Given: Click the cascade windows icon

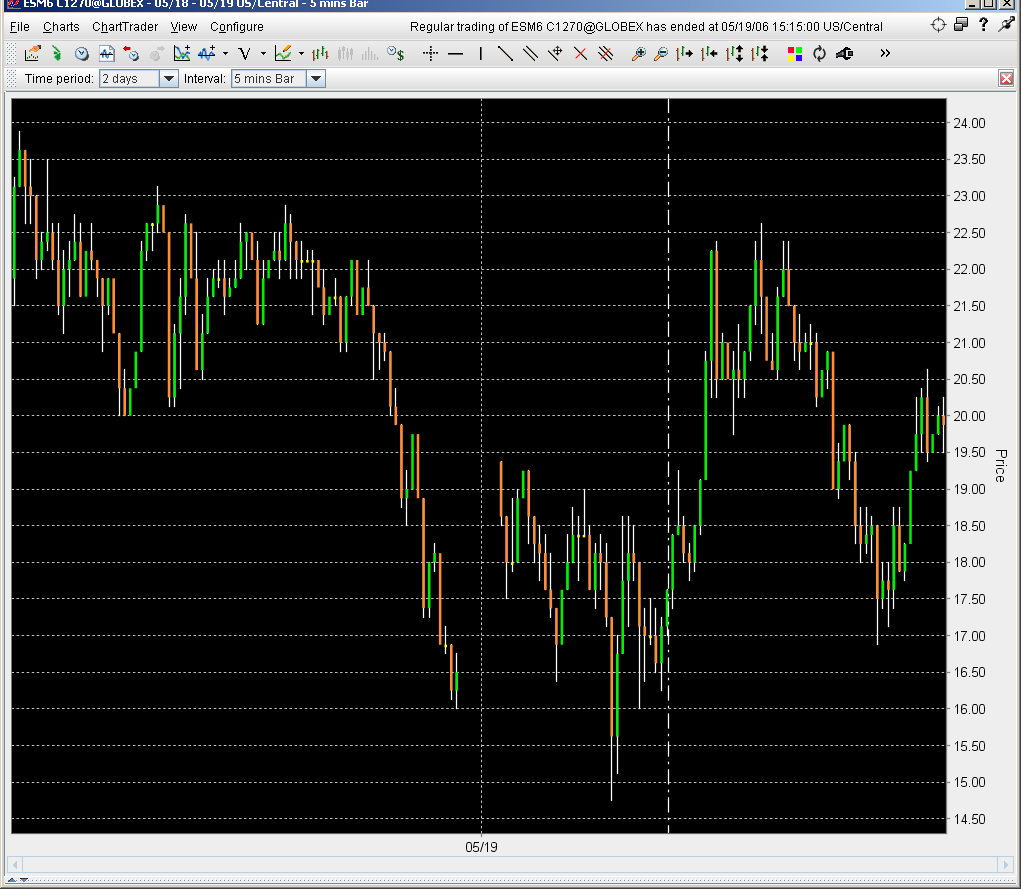Looking at the screenshot, I should (961, 25).
